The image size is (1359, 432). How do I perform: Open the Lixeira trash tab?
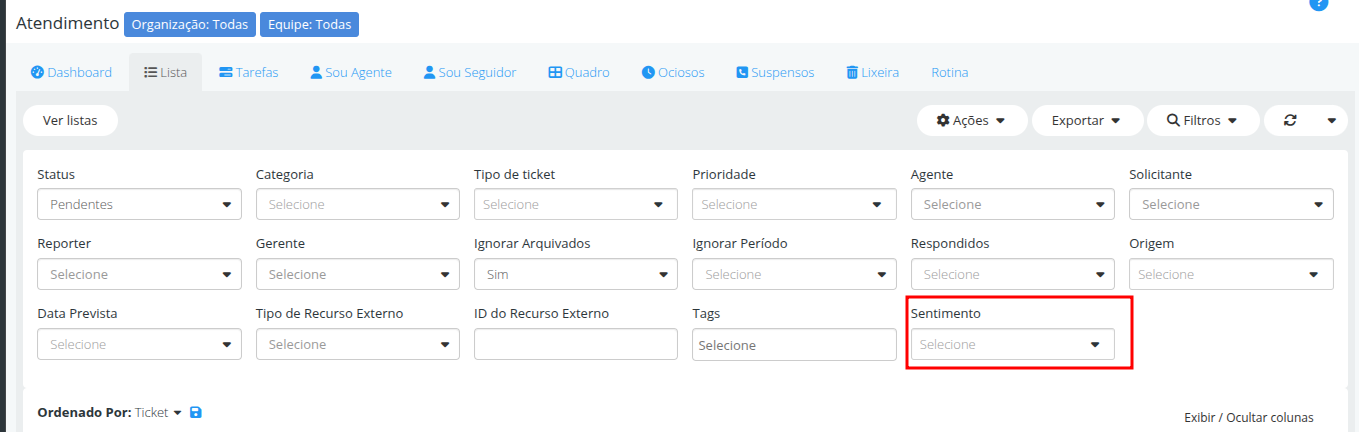pyautogui.click(x=872, y=72)
